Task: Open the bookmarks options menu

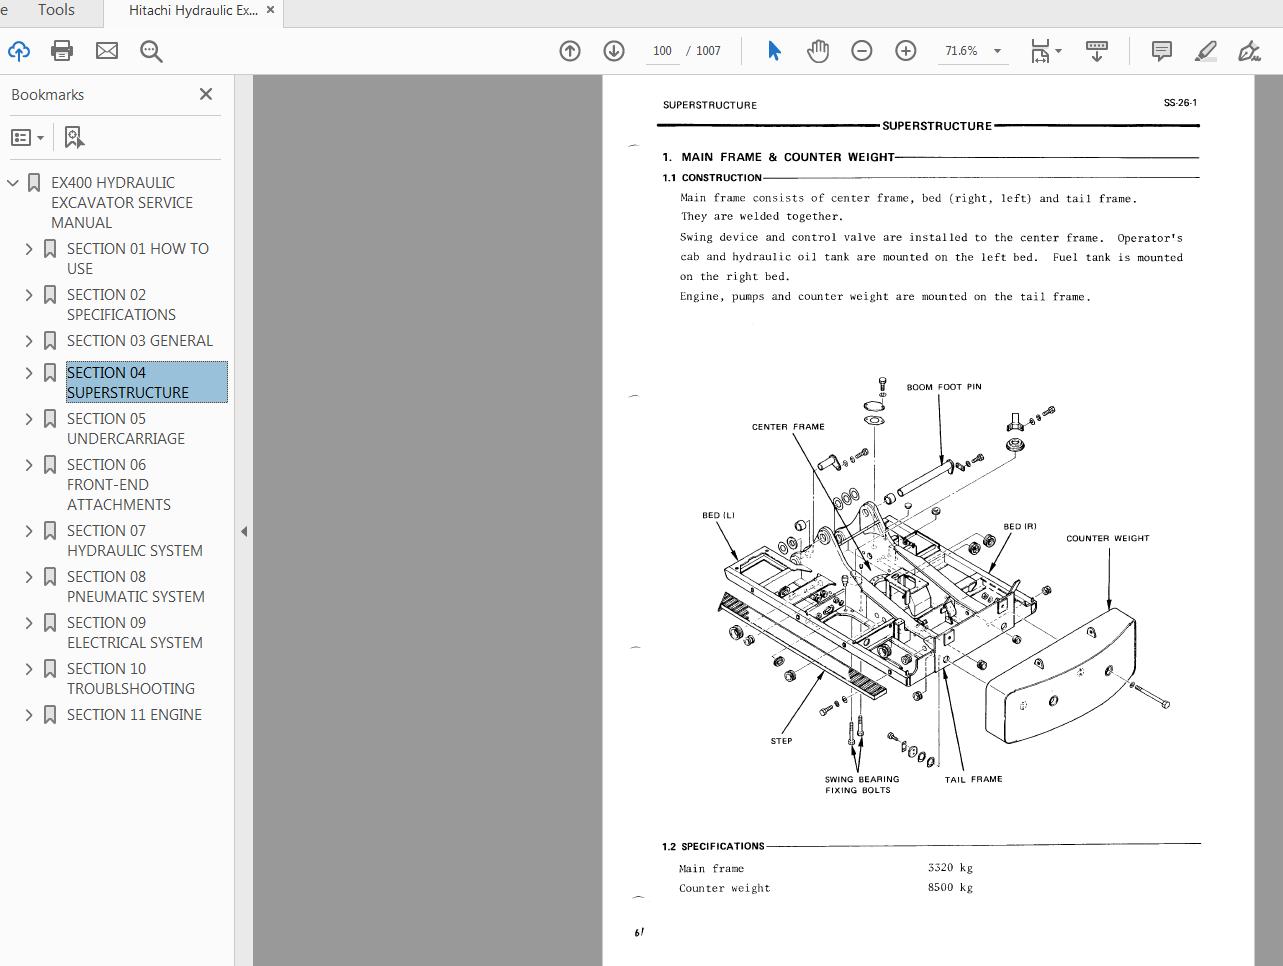Action: pyautogui.click(x=24, y=136)
